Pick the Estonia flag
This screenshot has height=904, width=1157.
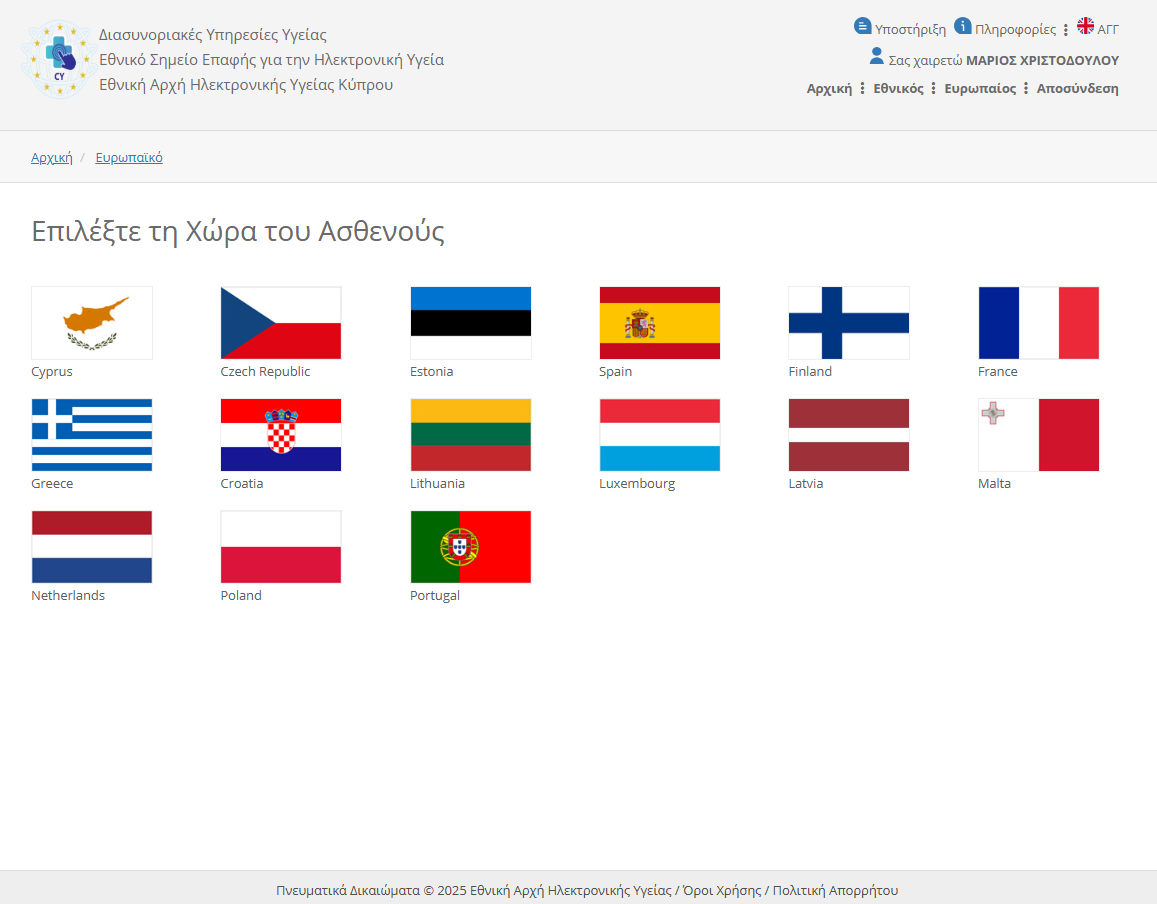coord(470,323)
